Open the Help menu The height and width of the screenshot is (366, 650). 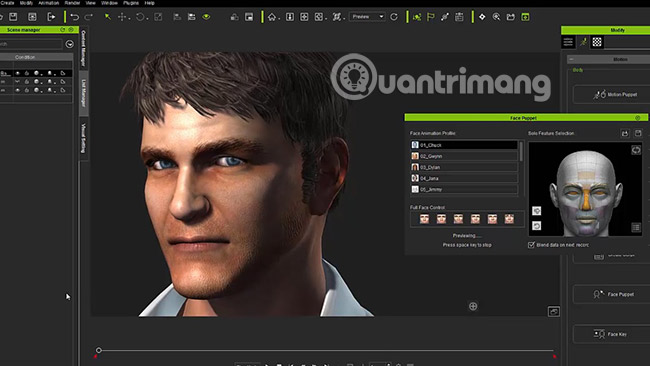pyautogui.click(x=149, y=3)
